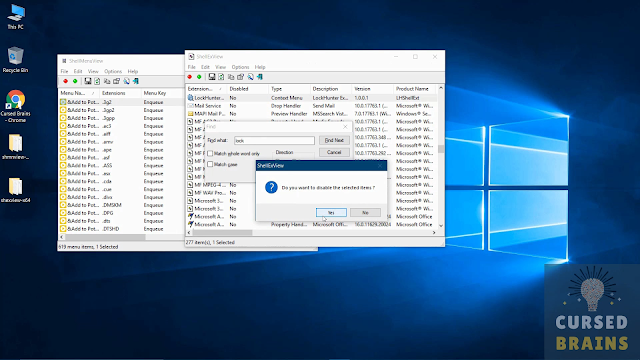640x360 pixels.
Task: Click the Copy icon in ShellExView toolbar
Action: click(x=231, y=77)
